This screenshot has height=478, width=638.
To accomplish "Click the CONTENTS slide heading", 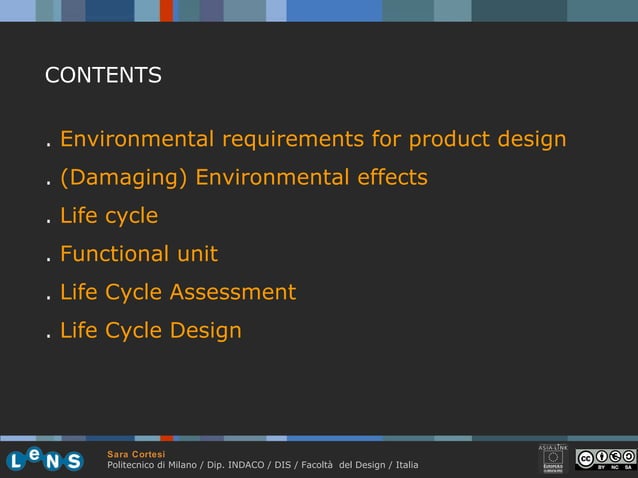I will 103,75.
